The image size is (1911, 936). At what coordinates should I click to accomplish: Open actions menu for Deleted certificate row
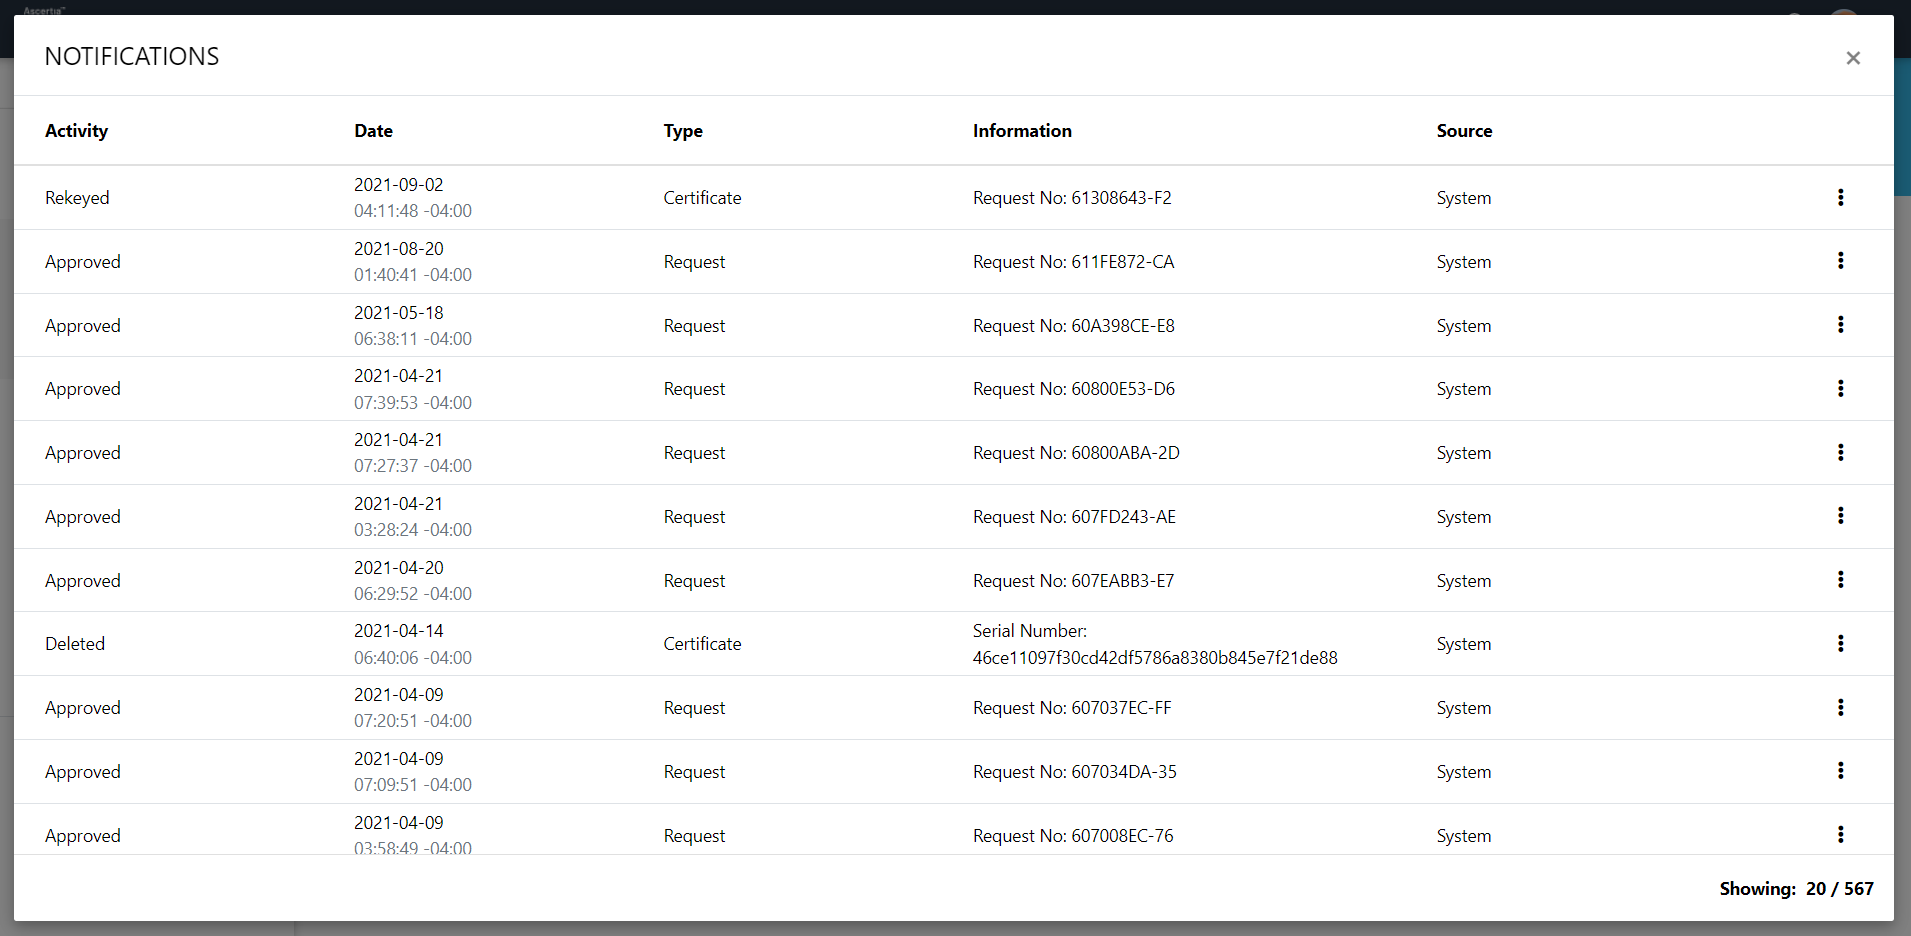click(1840, 644)
